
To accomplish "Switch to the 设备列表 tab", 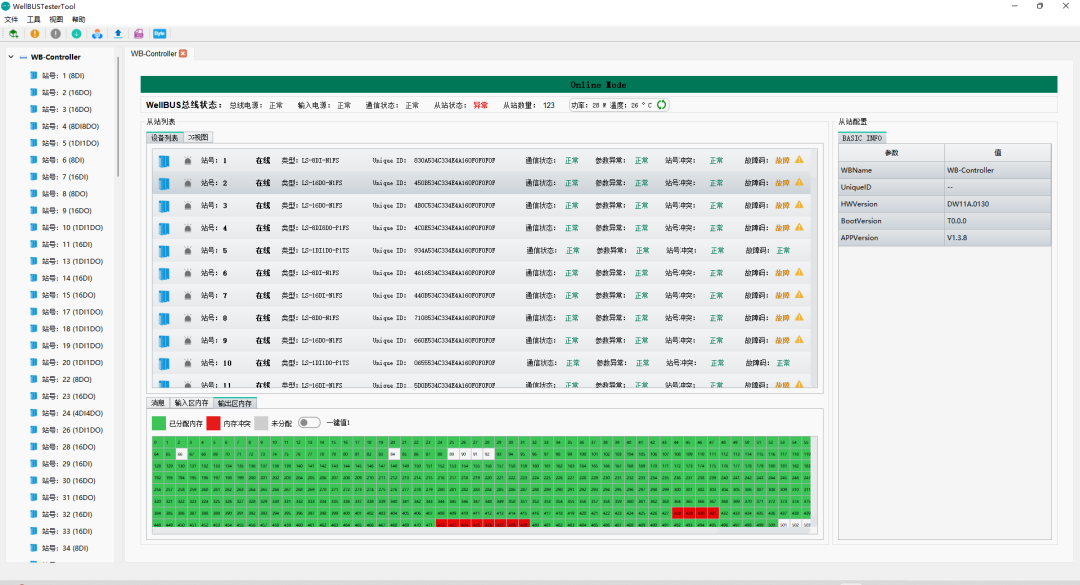I will pyautogui.click(x=165, y=137).
